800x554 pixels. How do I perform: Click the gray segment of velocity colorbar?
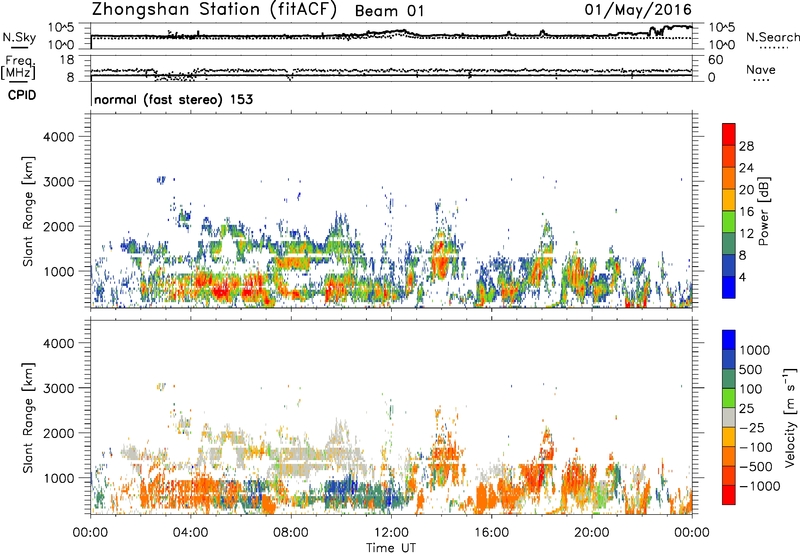pyautogui.click(x=729, y=417)
